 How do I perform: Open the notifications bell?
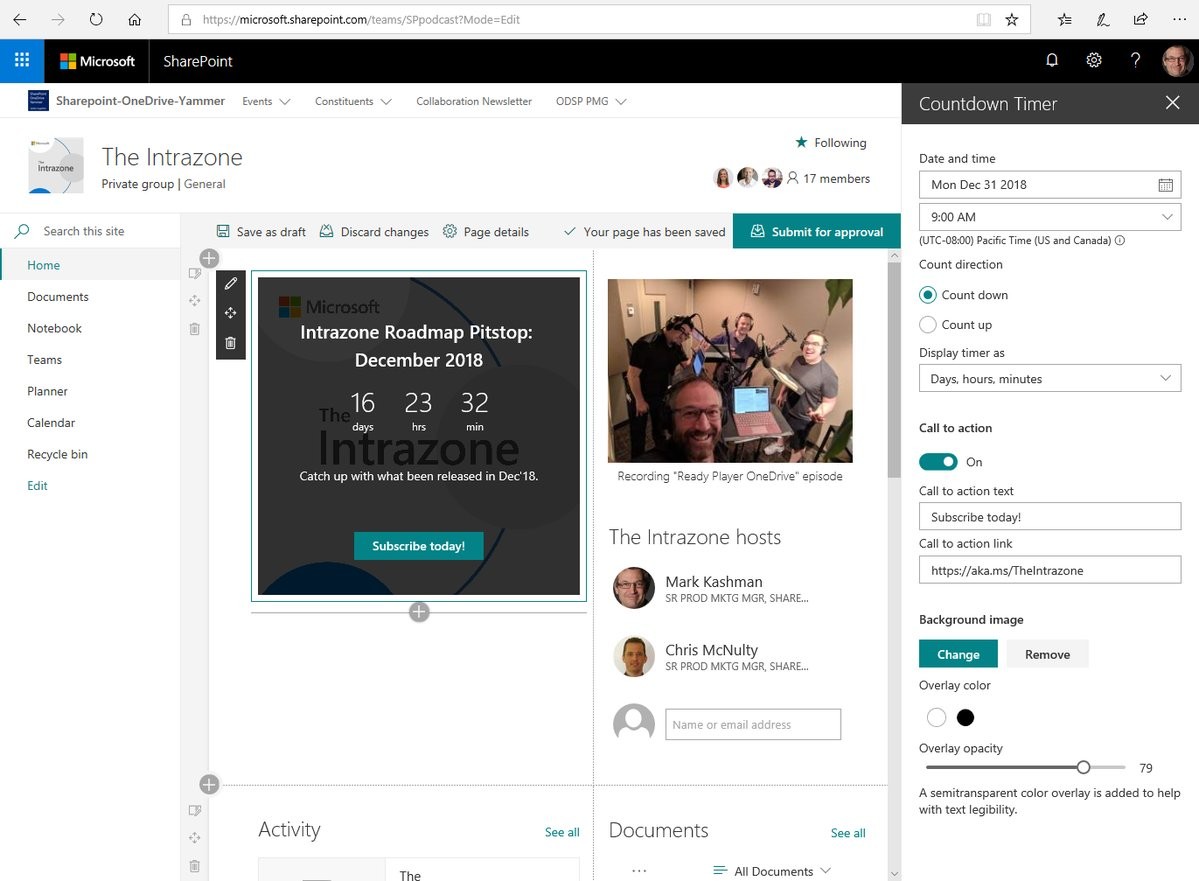click(x=1052, y=61)
